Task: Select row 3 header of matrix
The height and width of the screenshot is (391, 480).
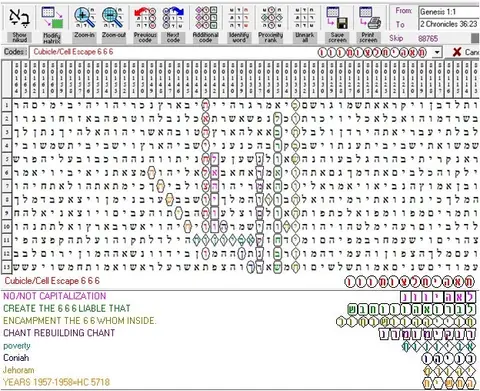Action: 7,132
